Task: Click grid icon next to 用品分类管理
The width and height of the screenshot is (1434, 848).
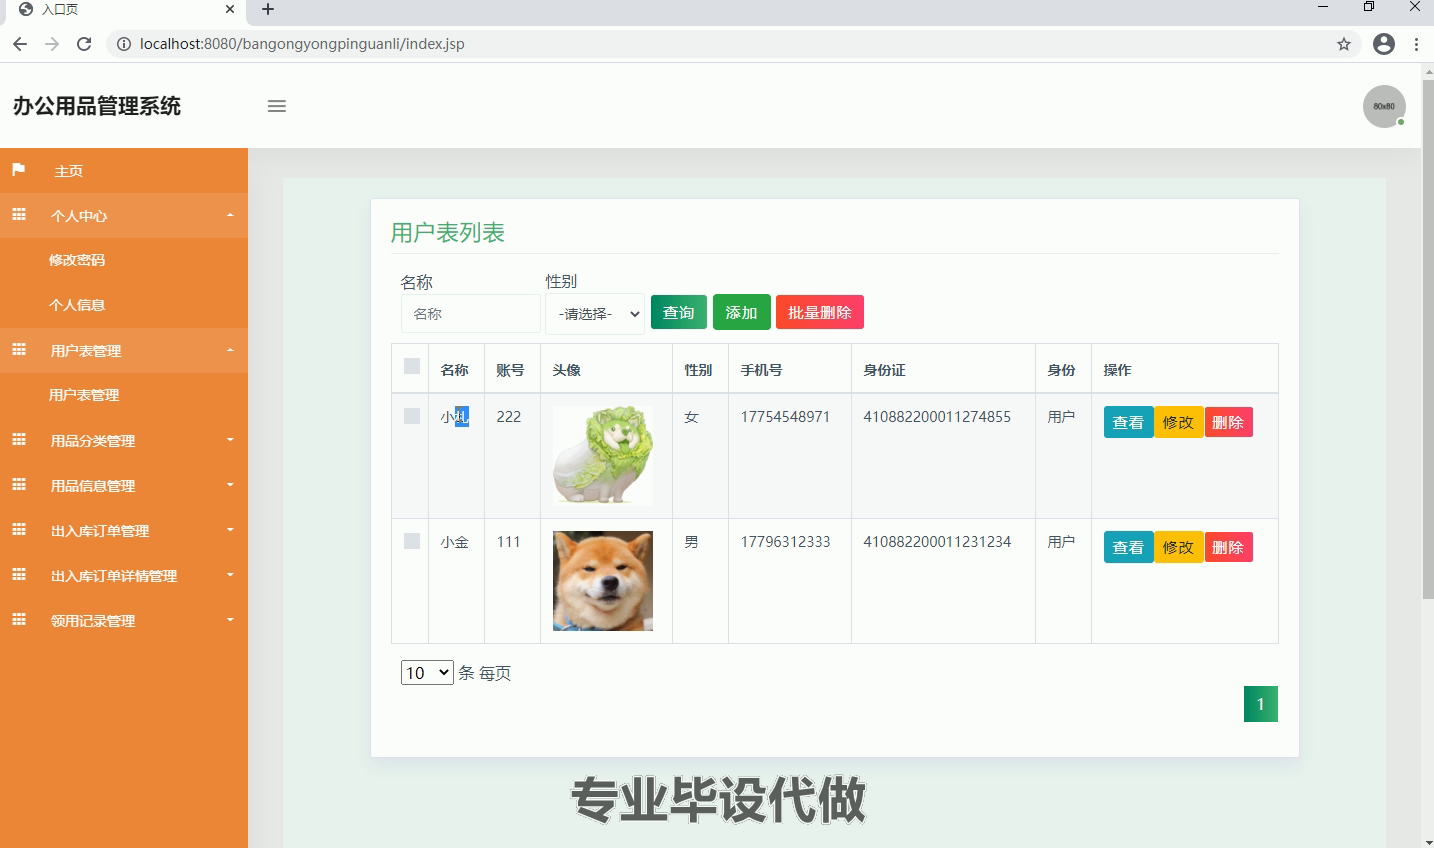Action: click(18, 440)
